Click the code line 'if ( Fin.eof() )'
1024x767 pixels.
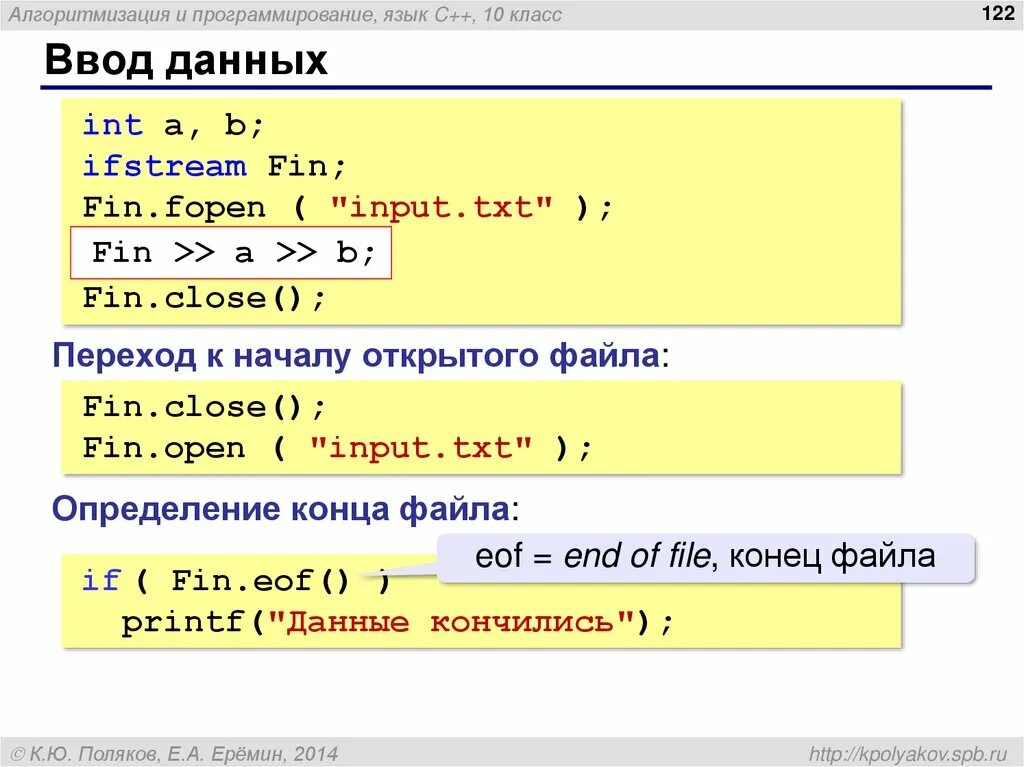[x=236, y=581]
